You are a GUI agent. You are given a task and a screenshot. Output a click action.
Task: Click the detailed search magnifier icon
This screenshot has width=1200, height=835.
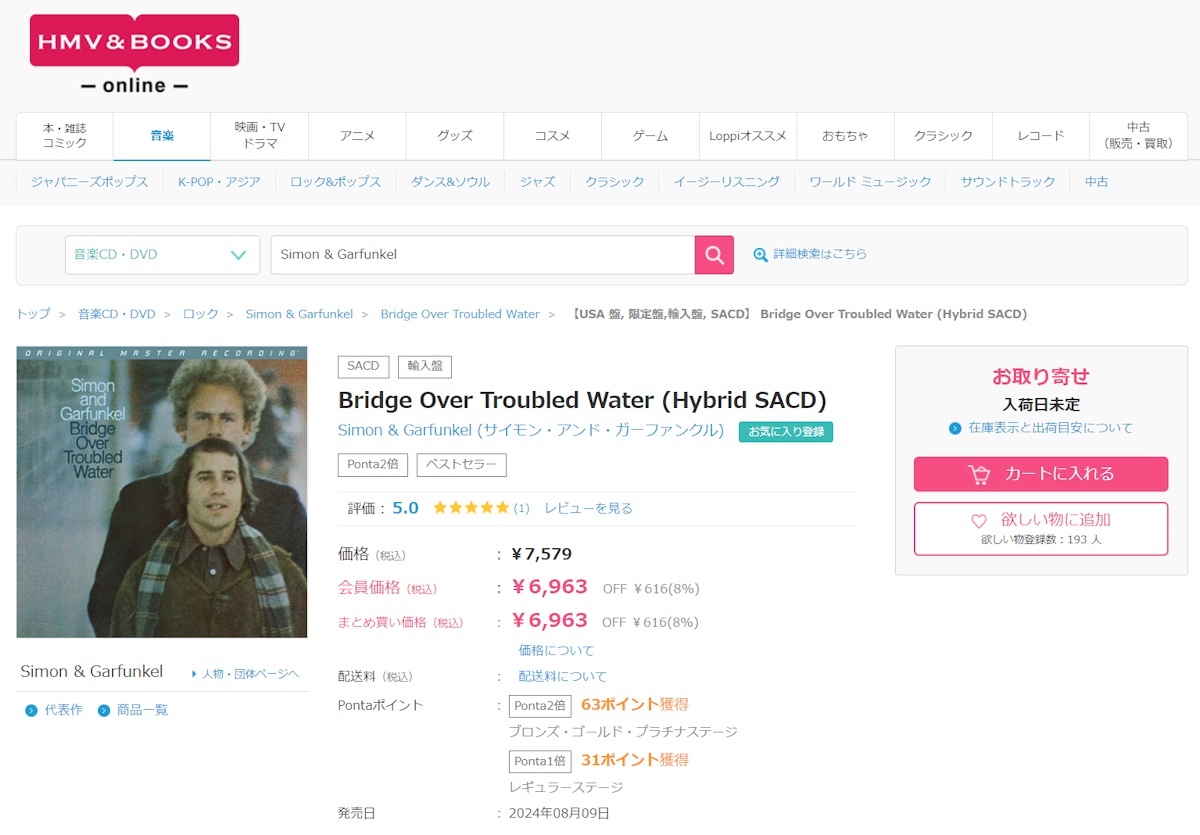point(761,255)
